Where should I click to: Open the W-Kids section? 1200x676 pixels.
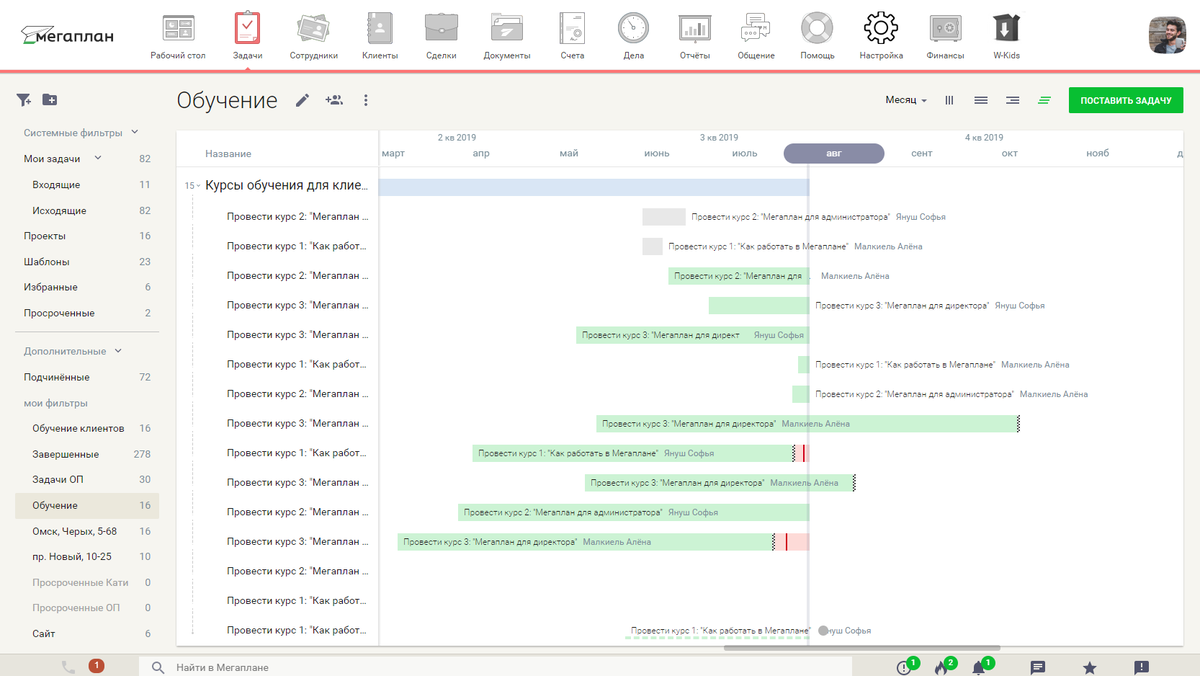[1006, 37]
